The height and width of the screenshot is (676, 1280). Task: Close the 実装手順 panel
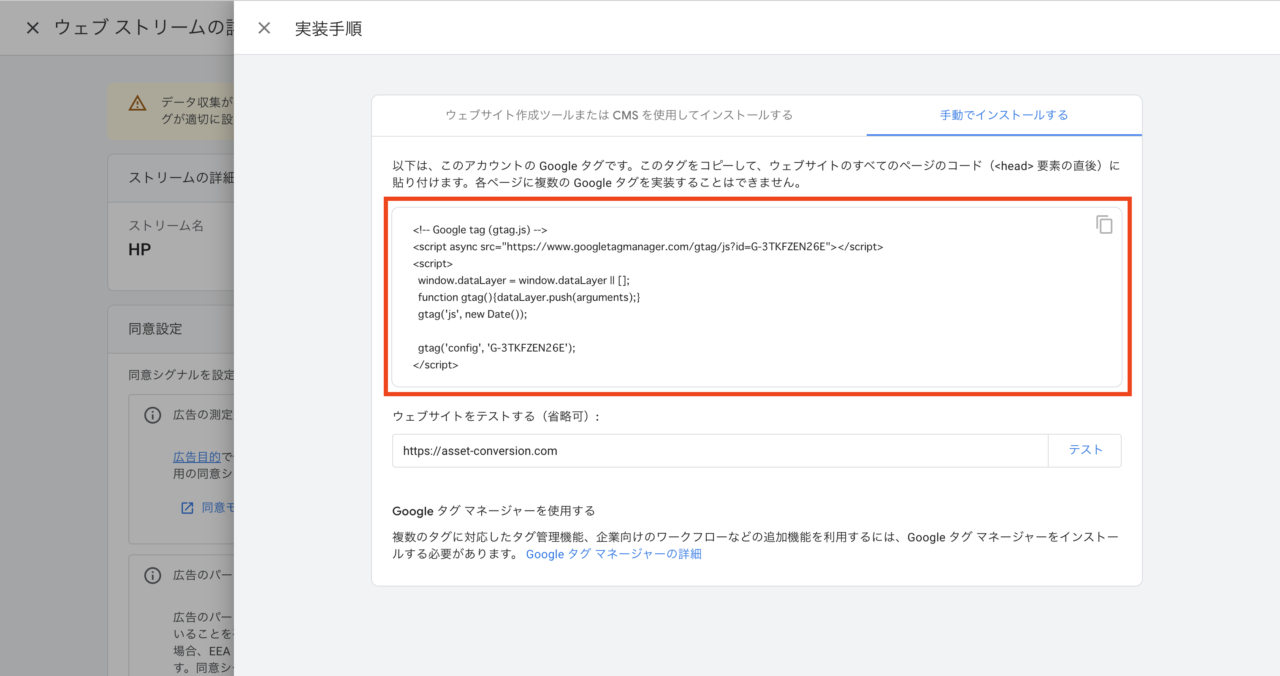click(x=264, y=28)
